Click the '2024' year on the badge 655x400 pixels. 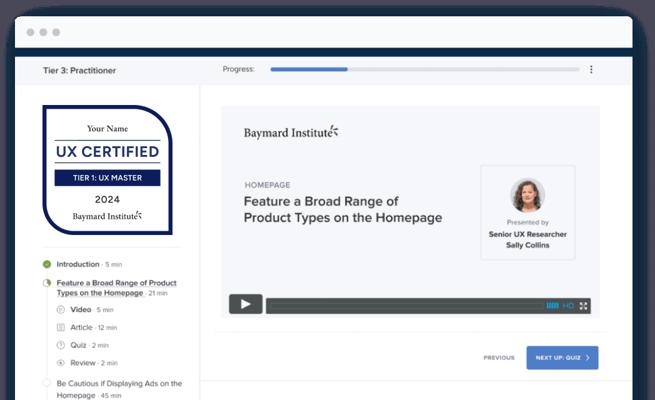(107, 200)
